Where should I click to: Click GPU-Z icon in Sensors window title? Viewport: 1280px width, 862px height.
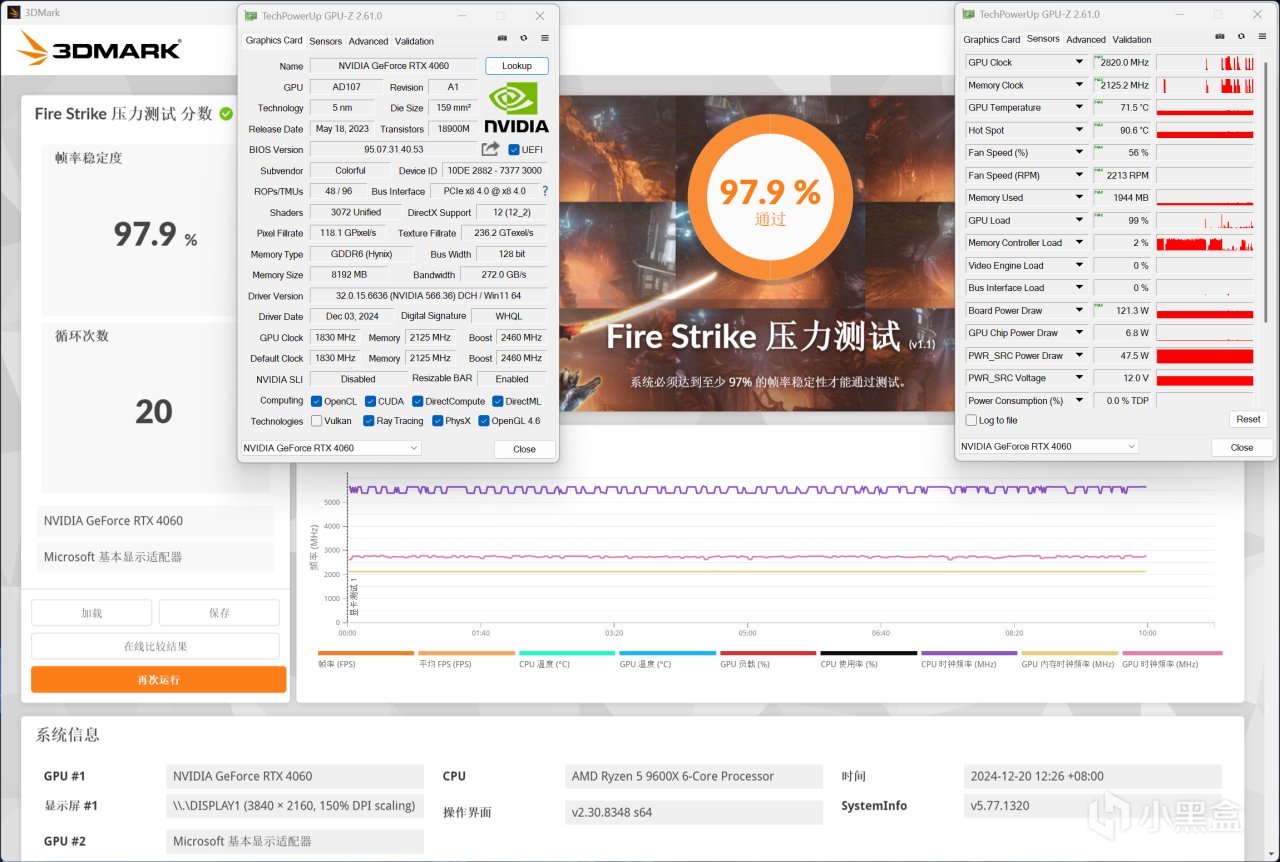pyautogui.click(x=968, y=14)
